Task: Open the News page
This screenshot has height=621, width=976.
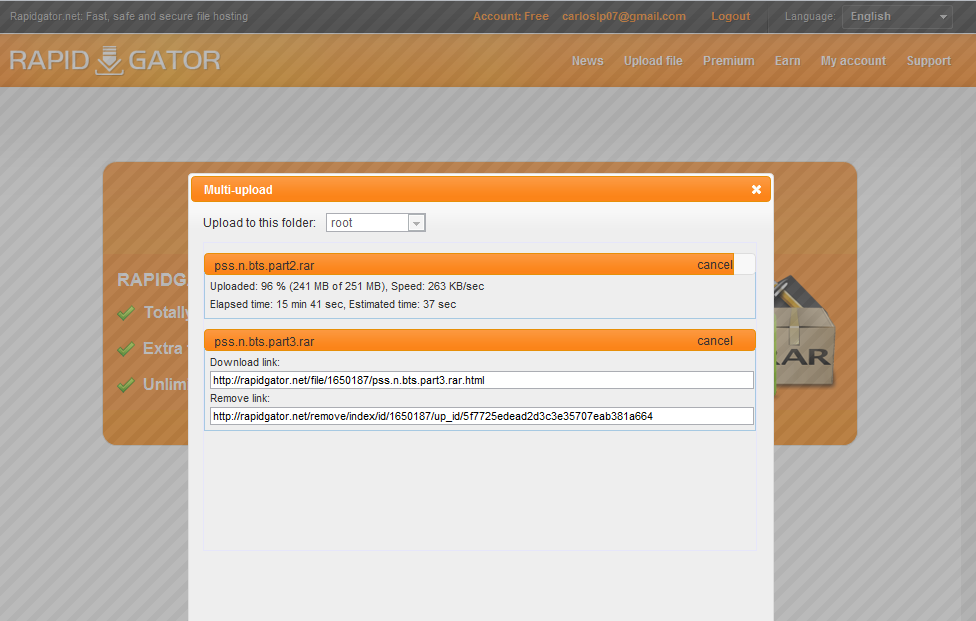Action: 588,61
